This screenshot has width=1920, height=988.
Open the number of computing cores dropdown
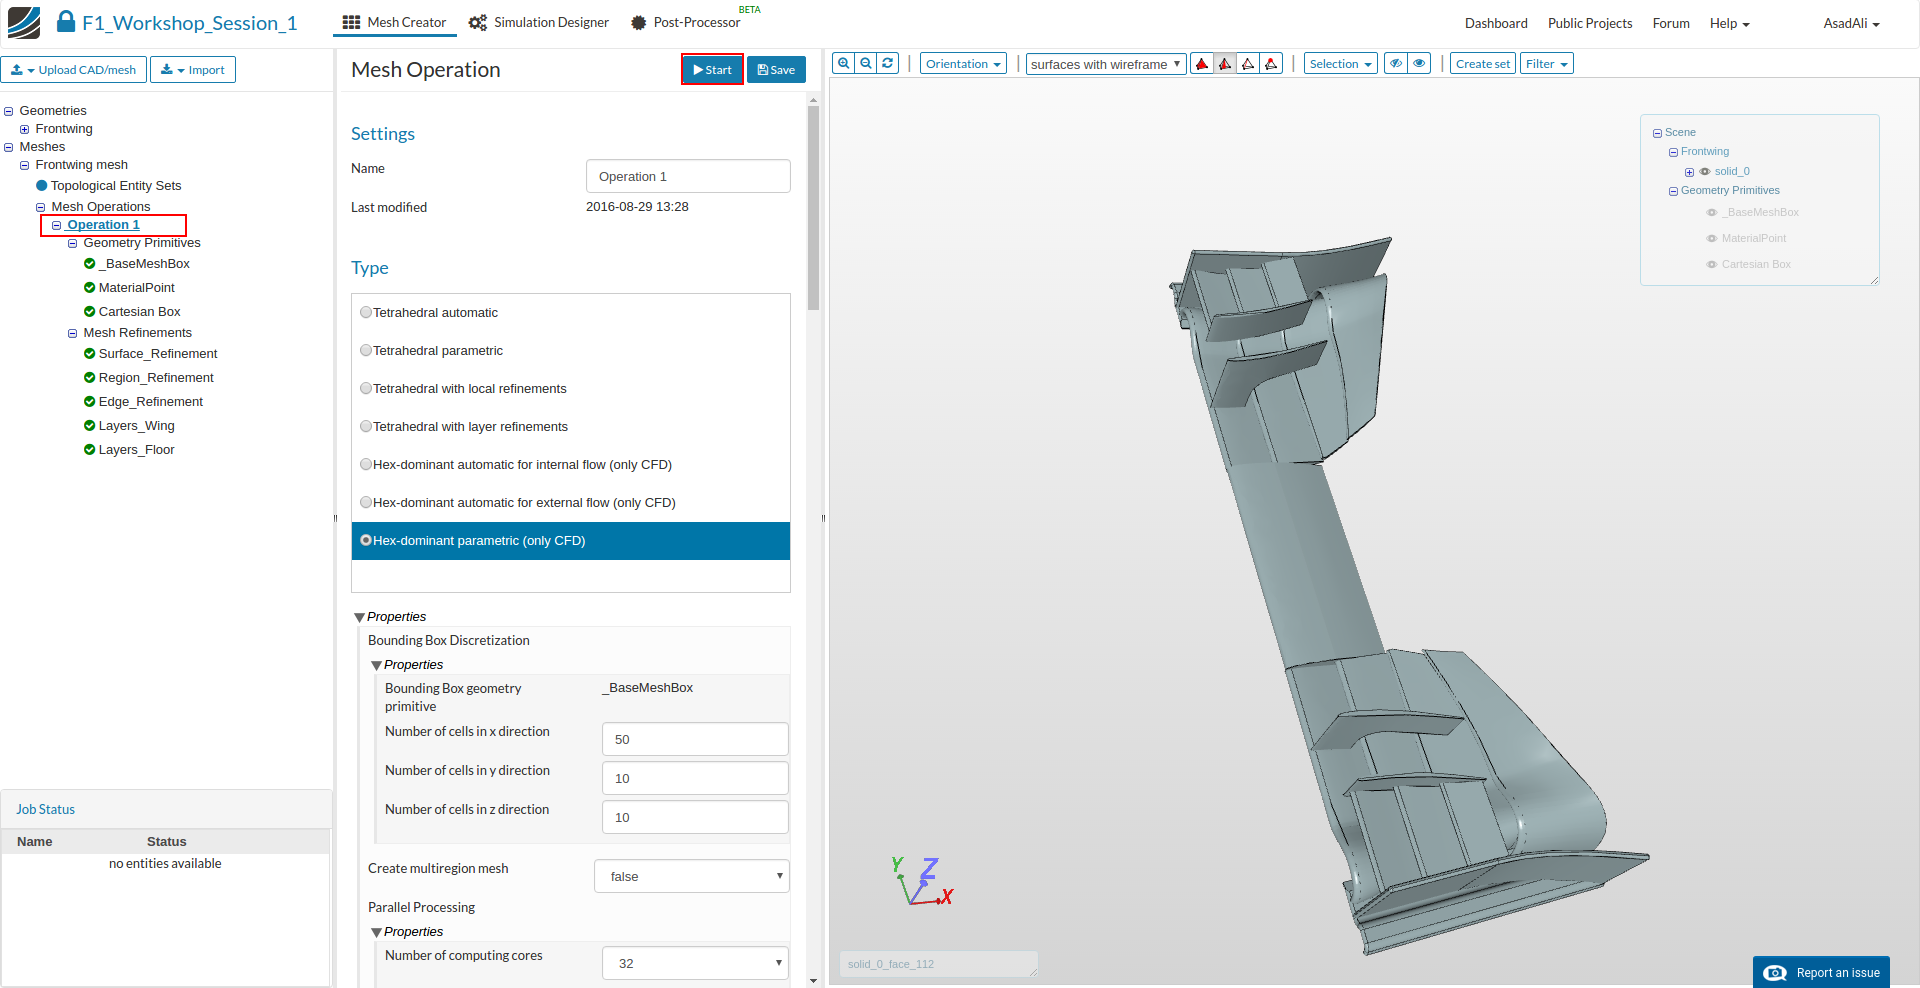(x=695, y=963)
